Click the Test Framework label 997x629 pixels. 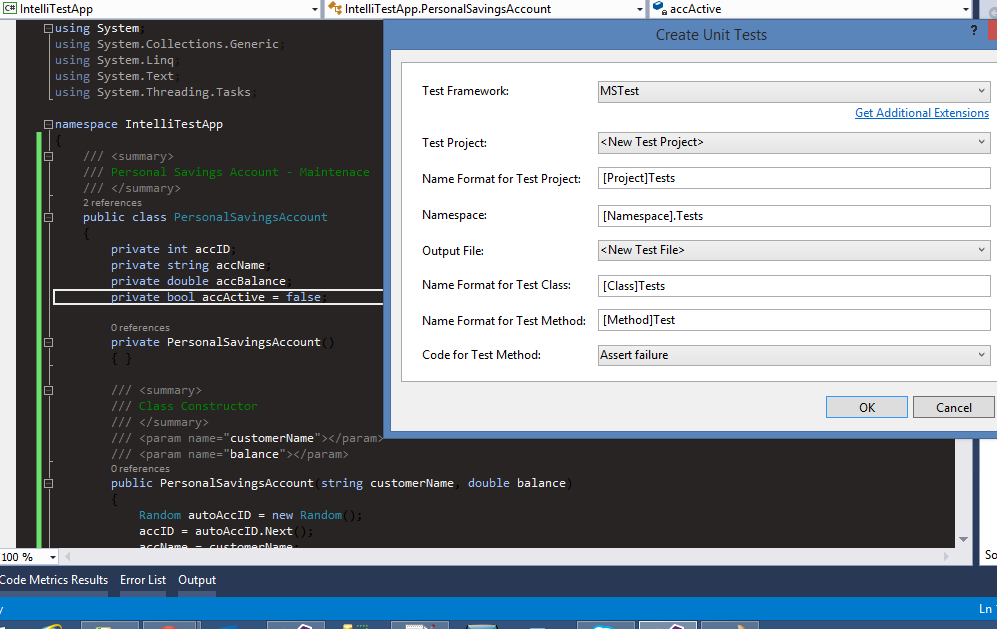[465, 91]
